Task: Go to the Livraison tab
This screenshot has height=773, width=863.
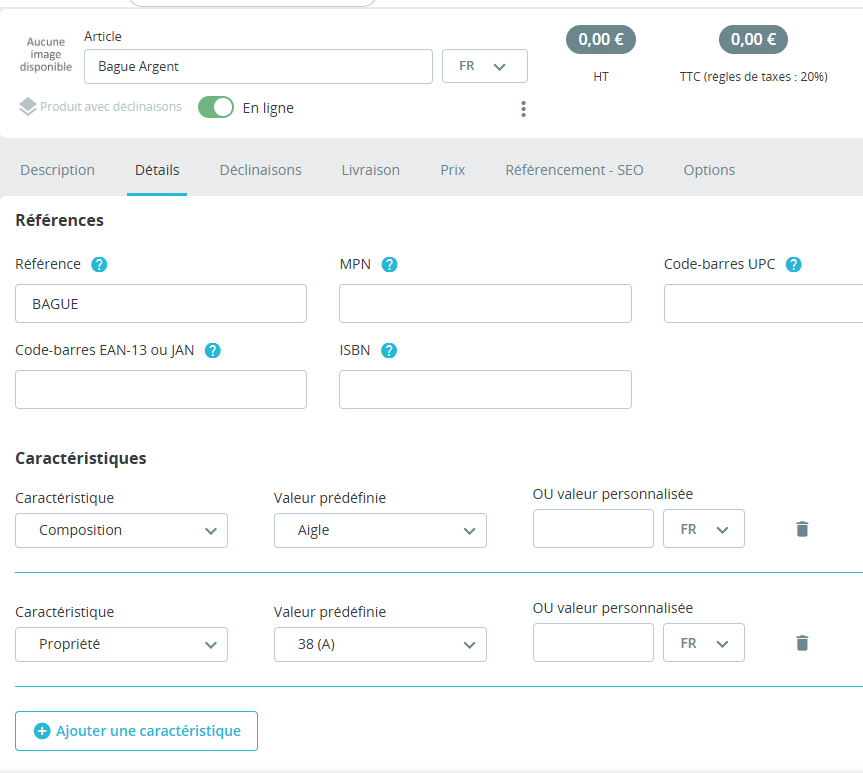Action: pyautogui.click(x=370, y=170)
